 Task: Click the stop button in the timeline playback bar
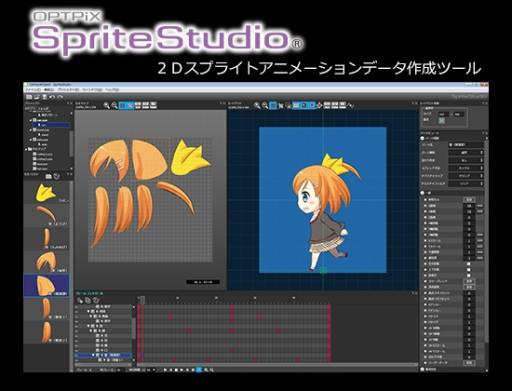point(176,370)
